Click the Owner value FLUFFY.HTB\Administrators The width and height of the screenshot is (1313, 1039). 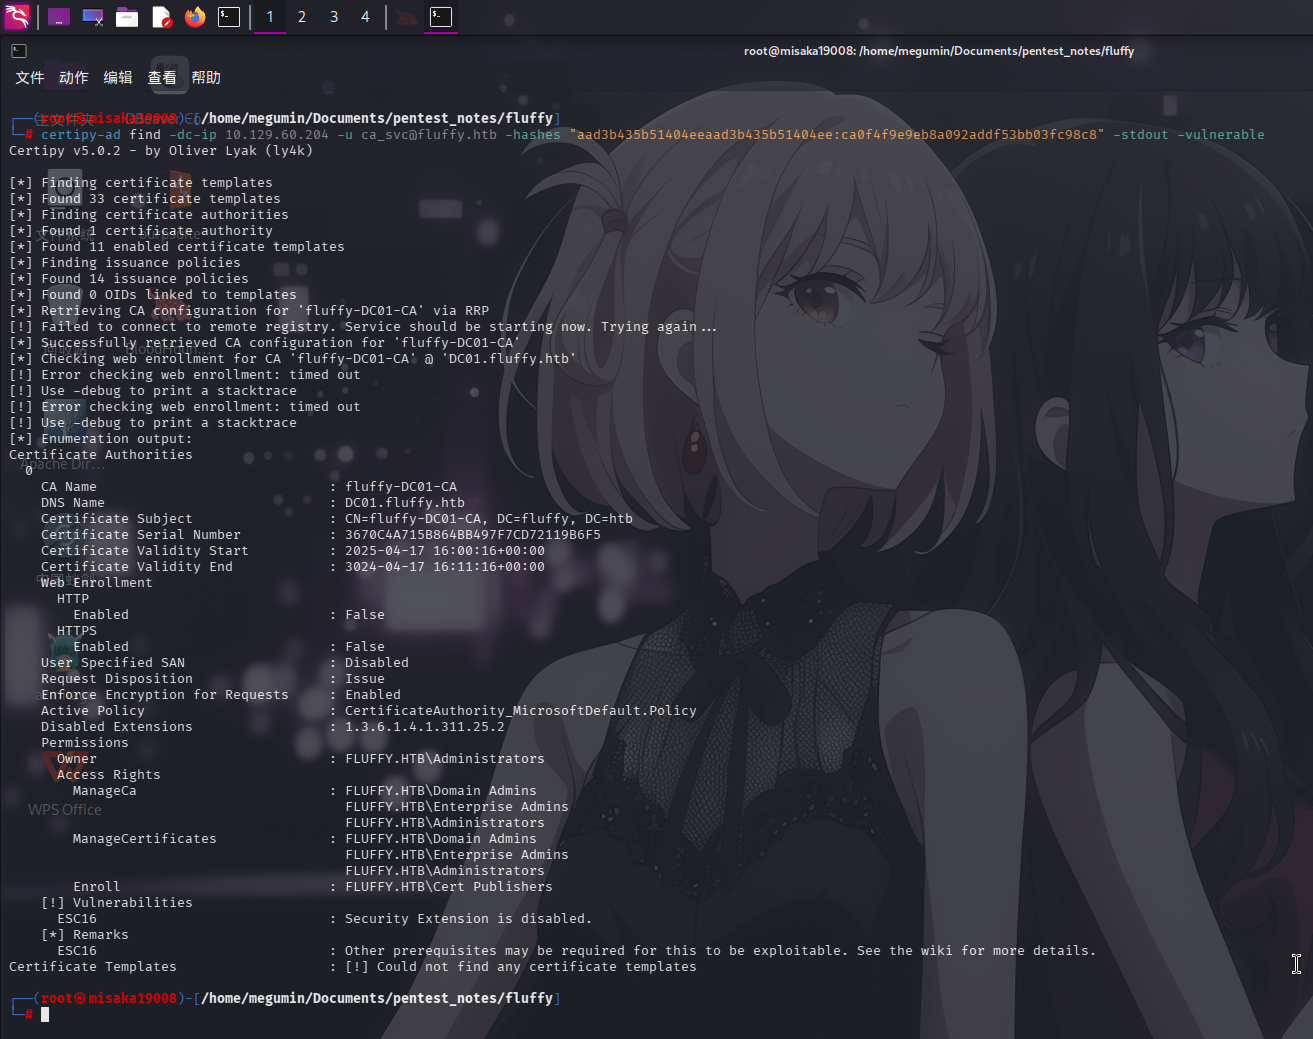point(445,759)
